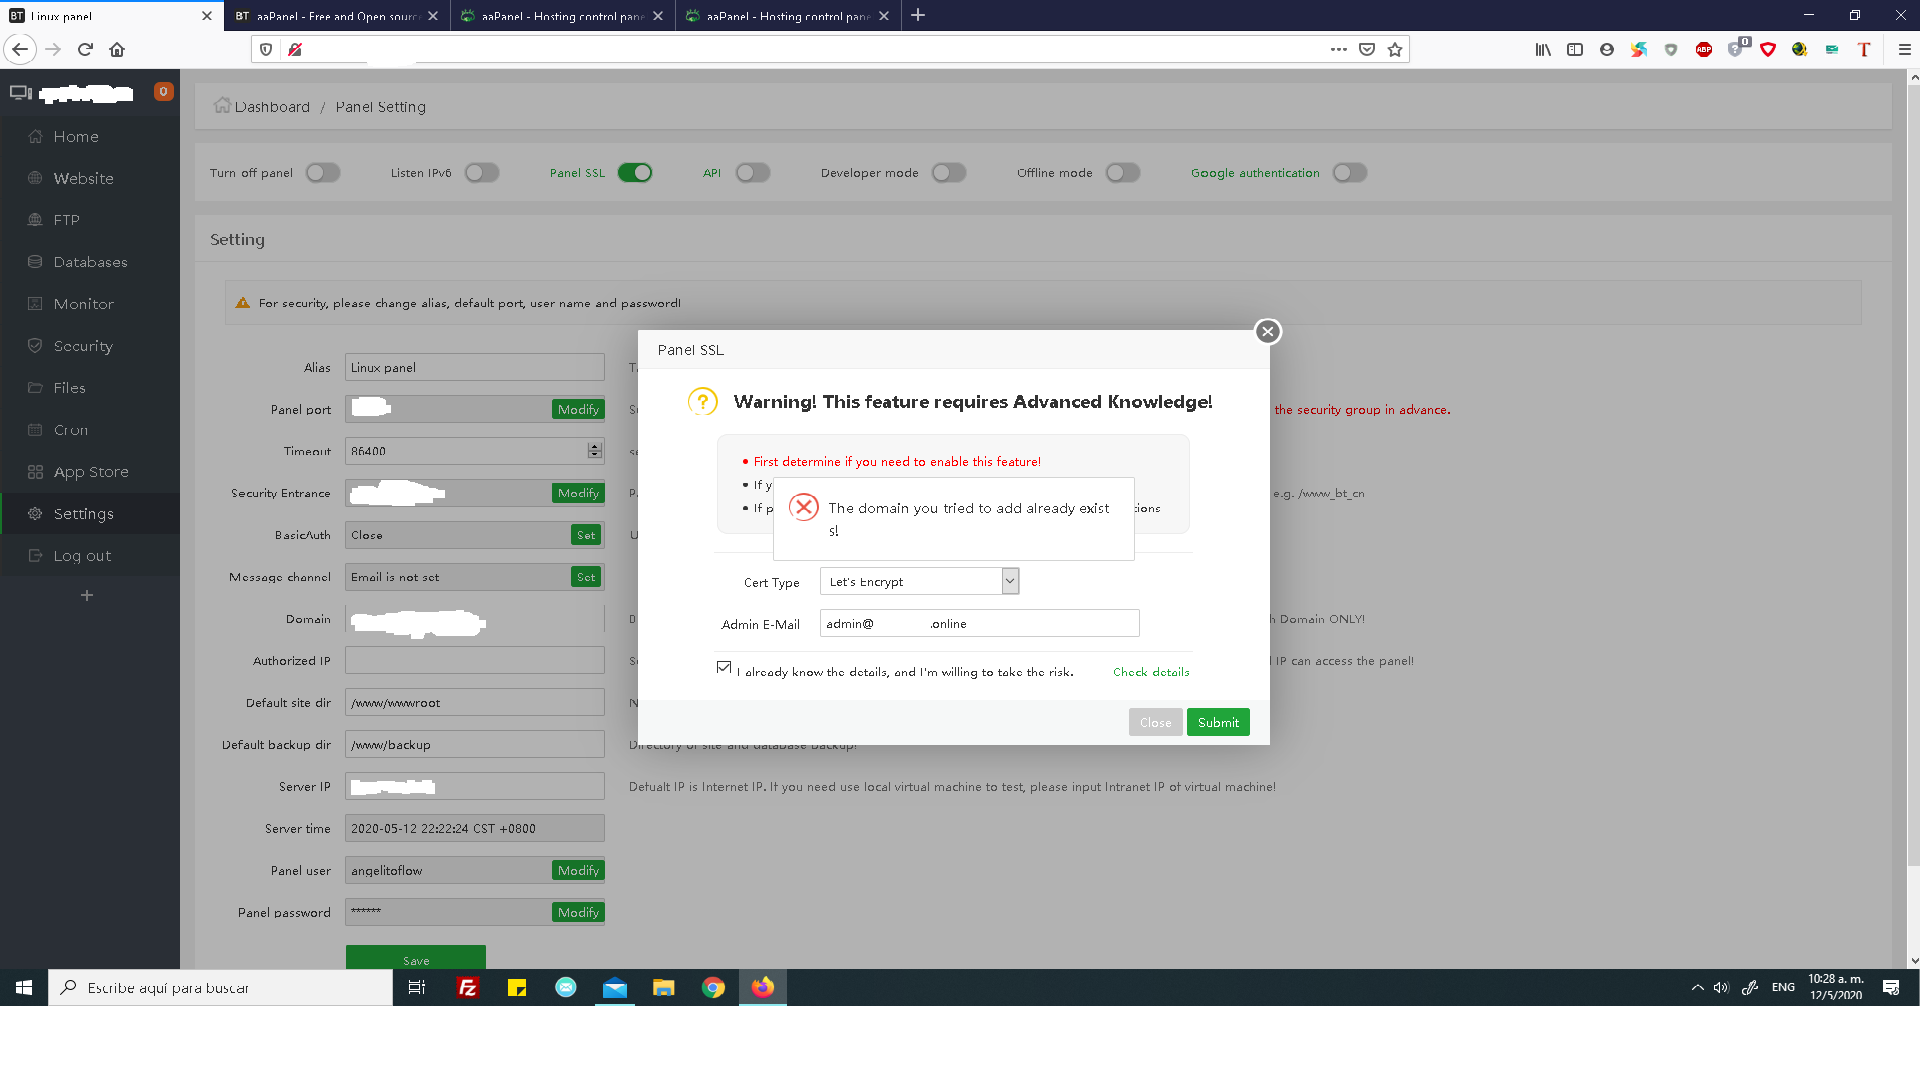Viewport: 1920px width, 1080px height.
Task: Show hidden system tray icons chevron
Action: click(1697, 988)
